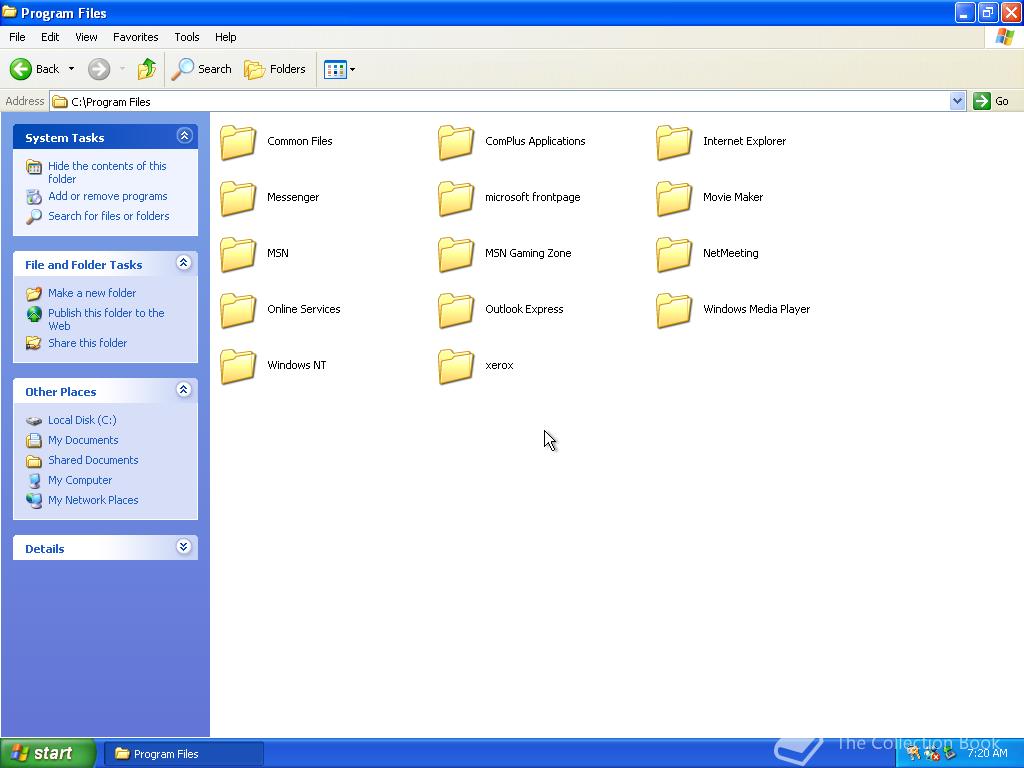Click the system tray clock
Screen dimensions: 1024x768
click(987, 753)
